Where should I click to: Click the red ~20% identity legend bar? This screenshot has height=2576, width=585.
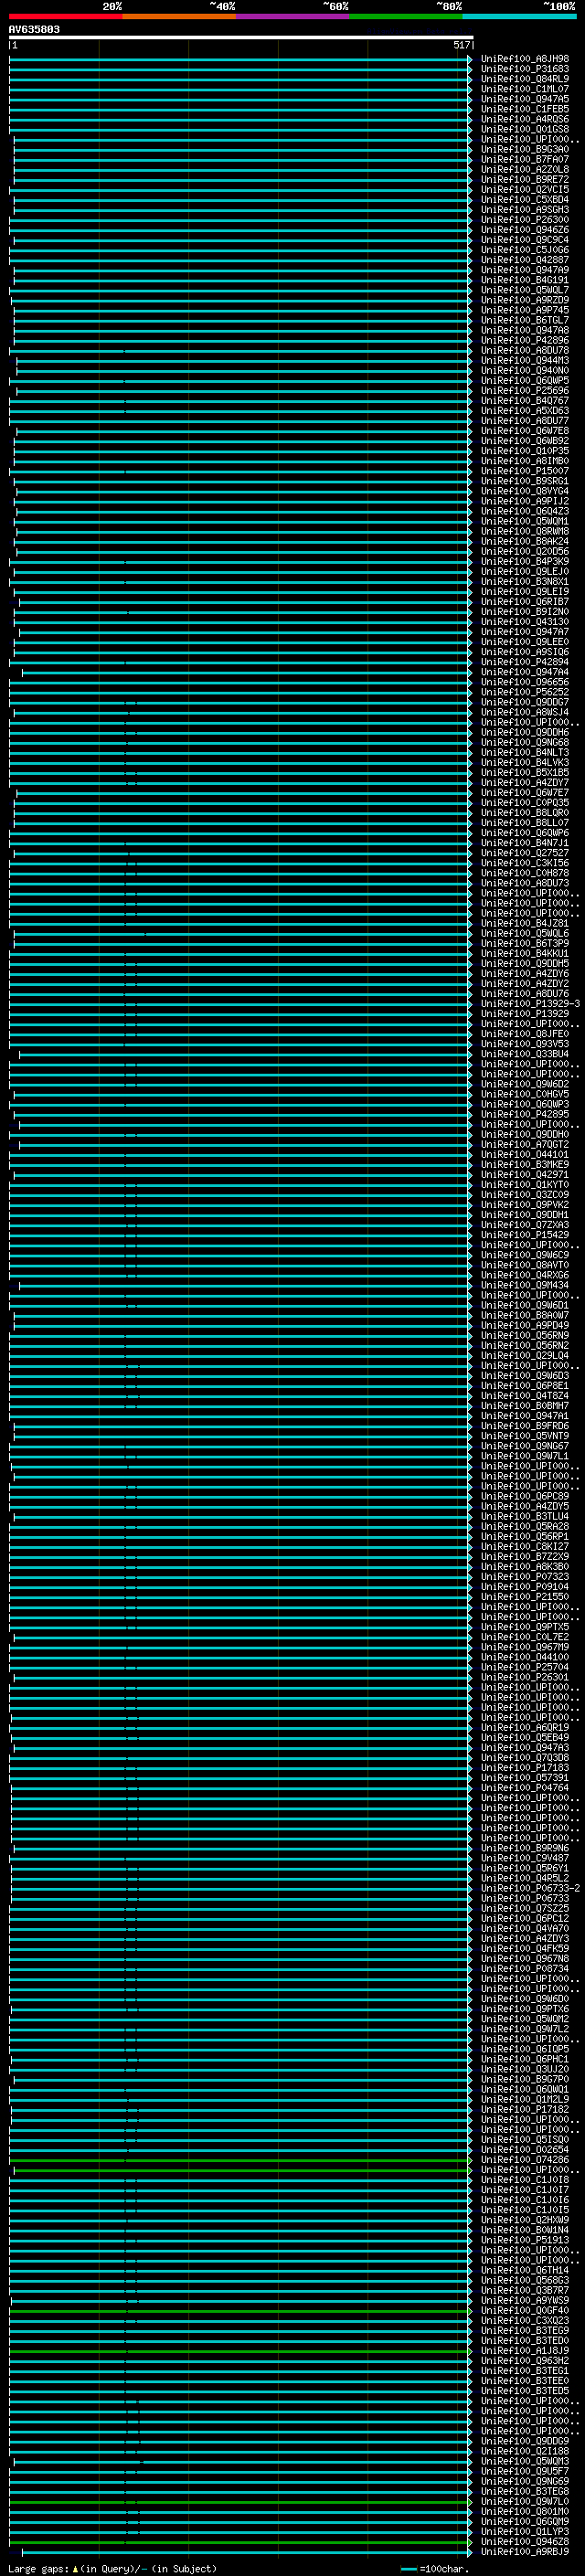pyautogui.click(x=65, y=16)
